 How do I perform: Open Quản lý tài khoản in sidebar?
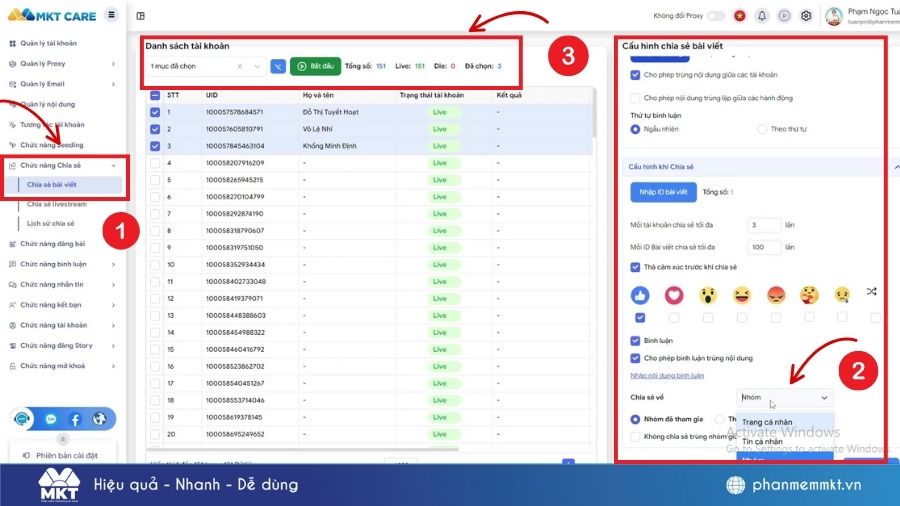click(x=48, y=43)
